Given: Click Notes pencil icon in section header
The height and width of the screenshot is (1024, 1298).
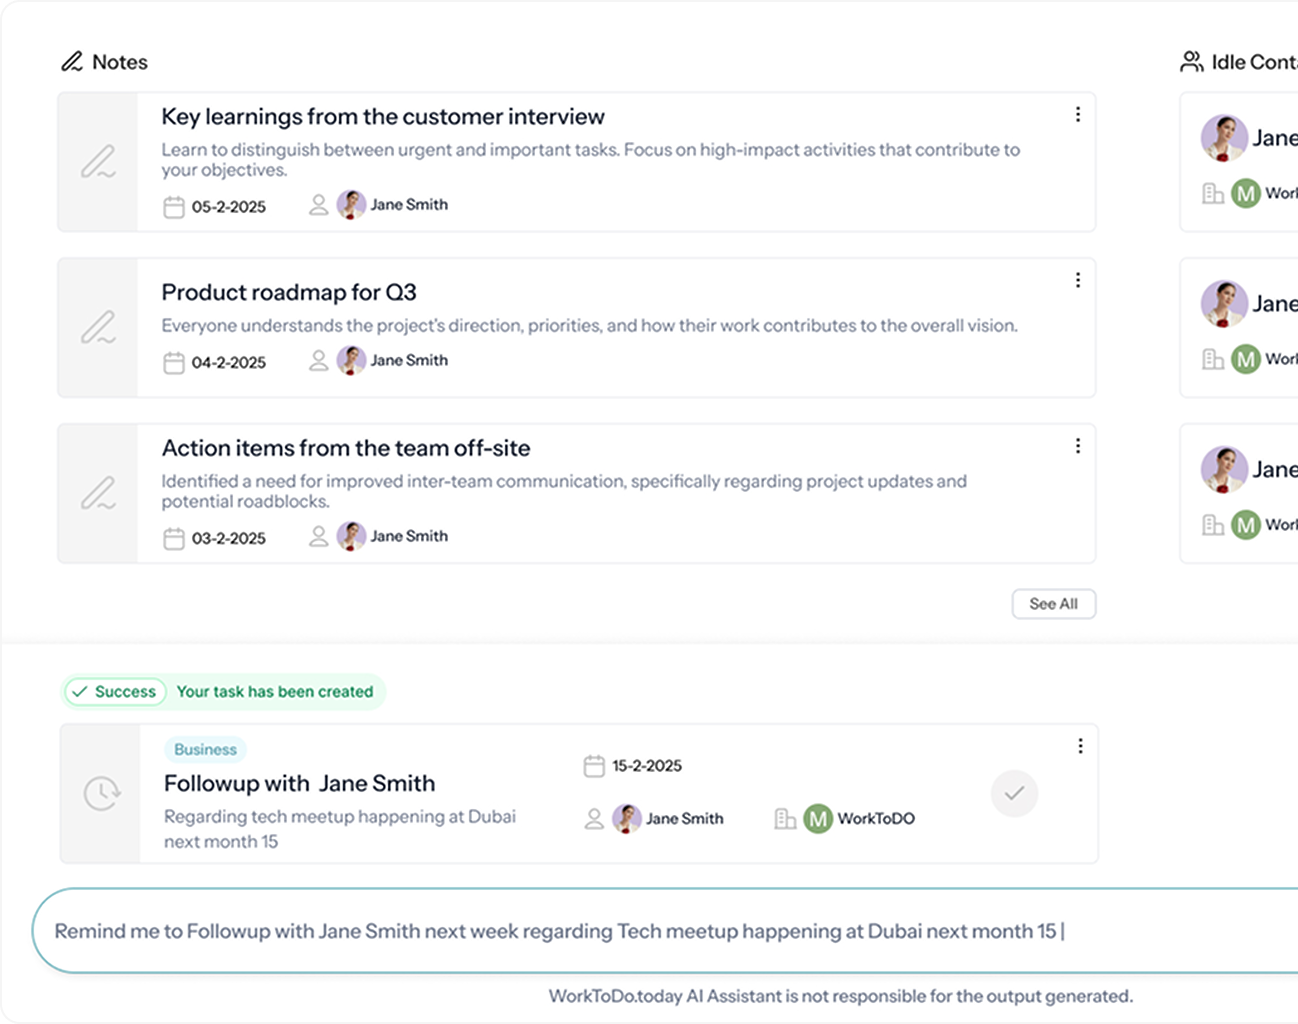Looking at the screenshot, I should (x=72, y=62).
